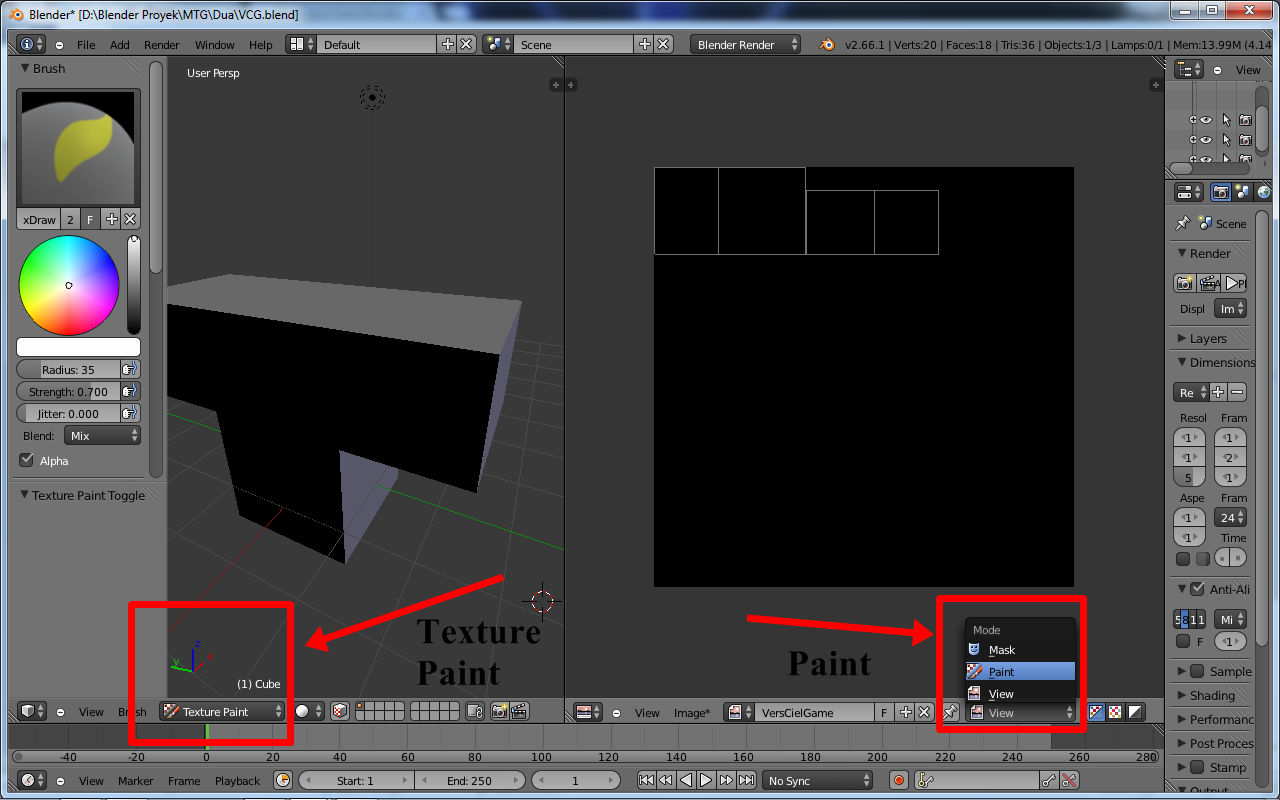Click the F button beside VersCielGame image name
Image resolution: width=1280 pixels, height=800 pixels.
click(x=883, y=711)
